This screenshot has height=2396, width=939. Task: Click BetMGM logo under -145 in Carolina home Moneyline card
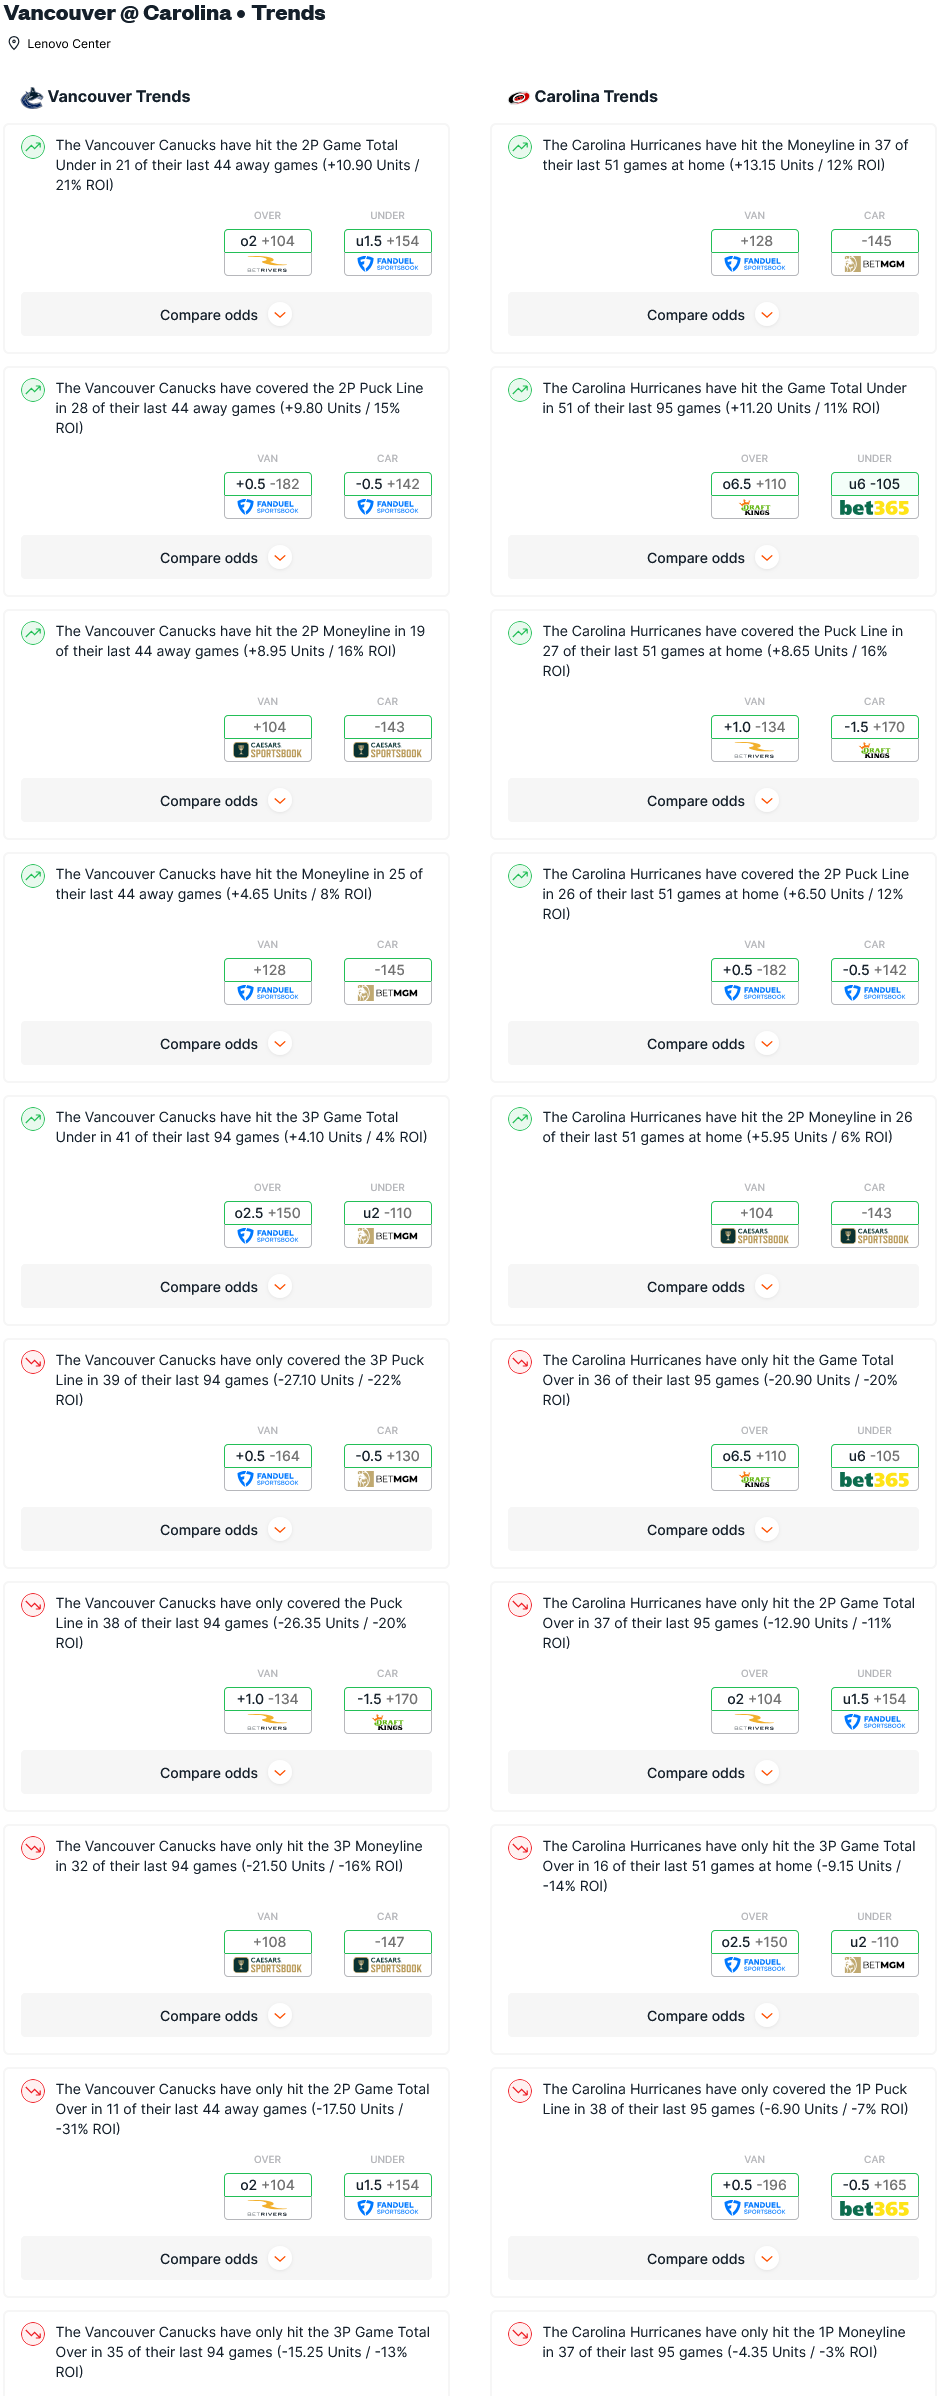[874, 264]
